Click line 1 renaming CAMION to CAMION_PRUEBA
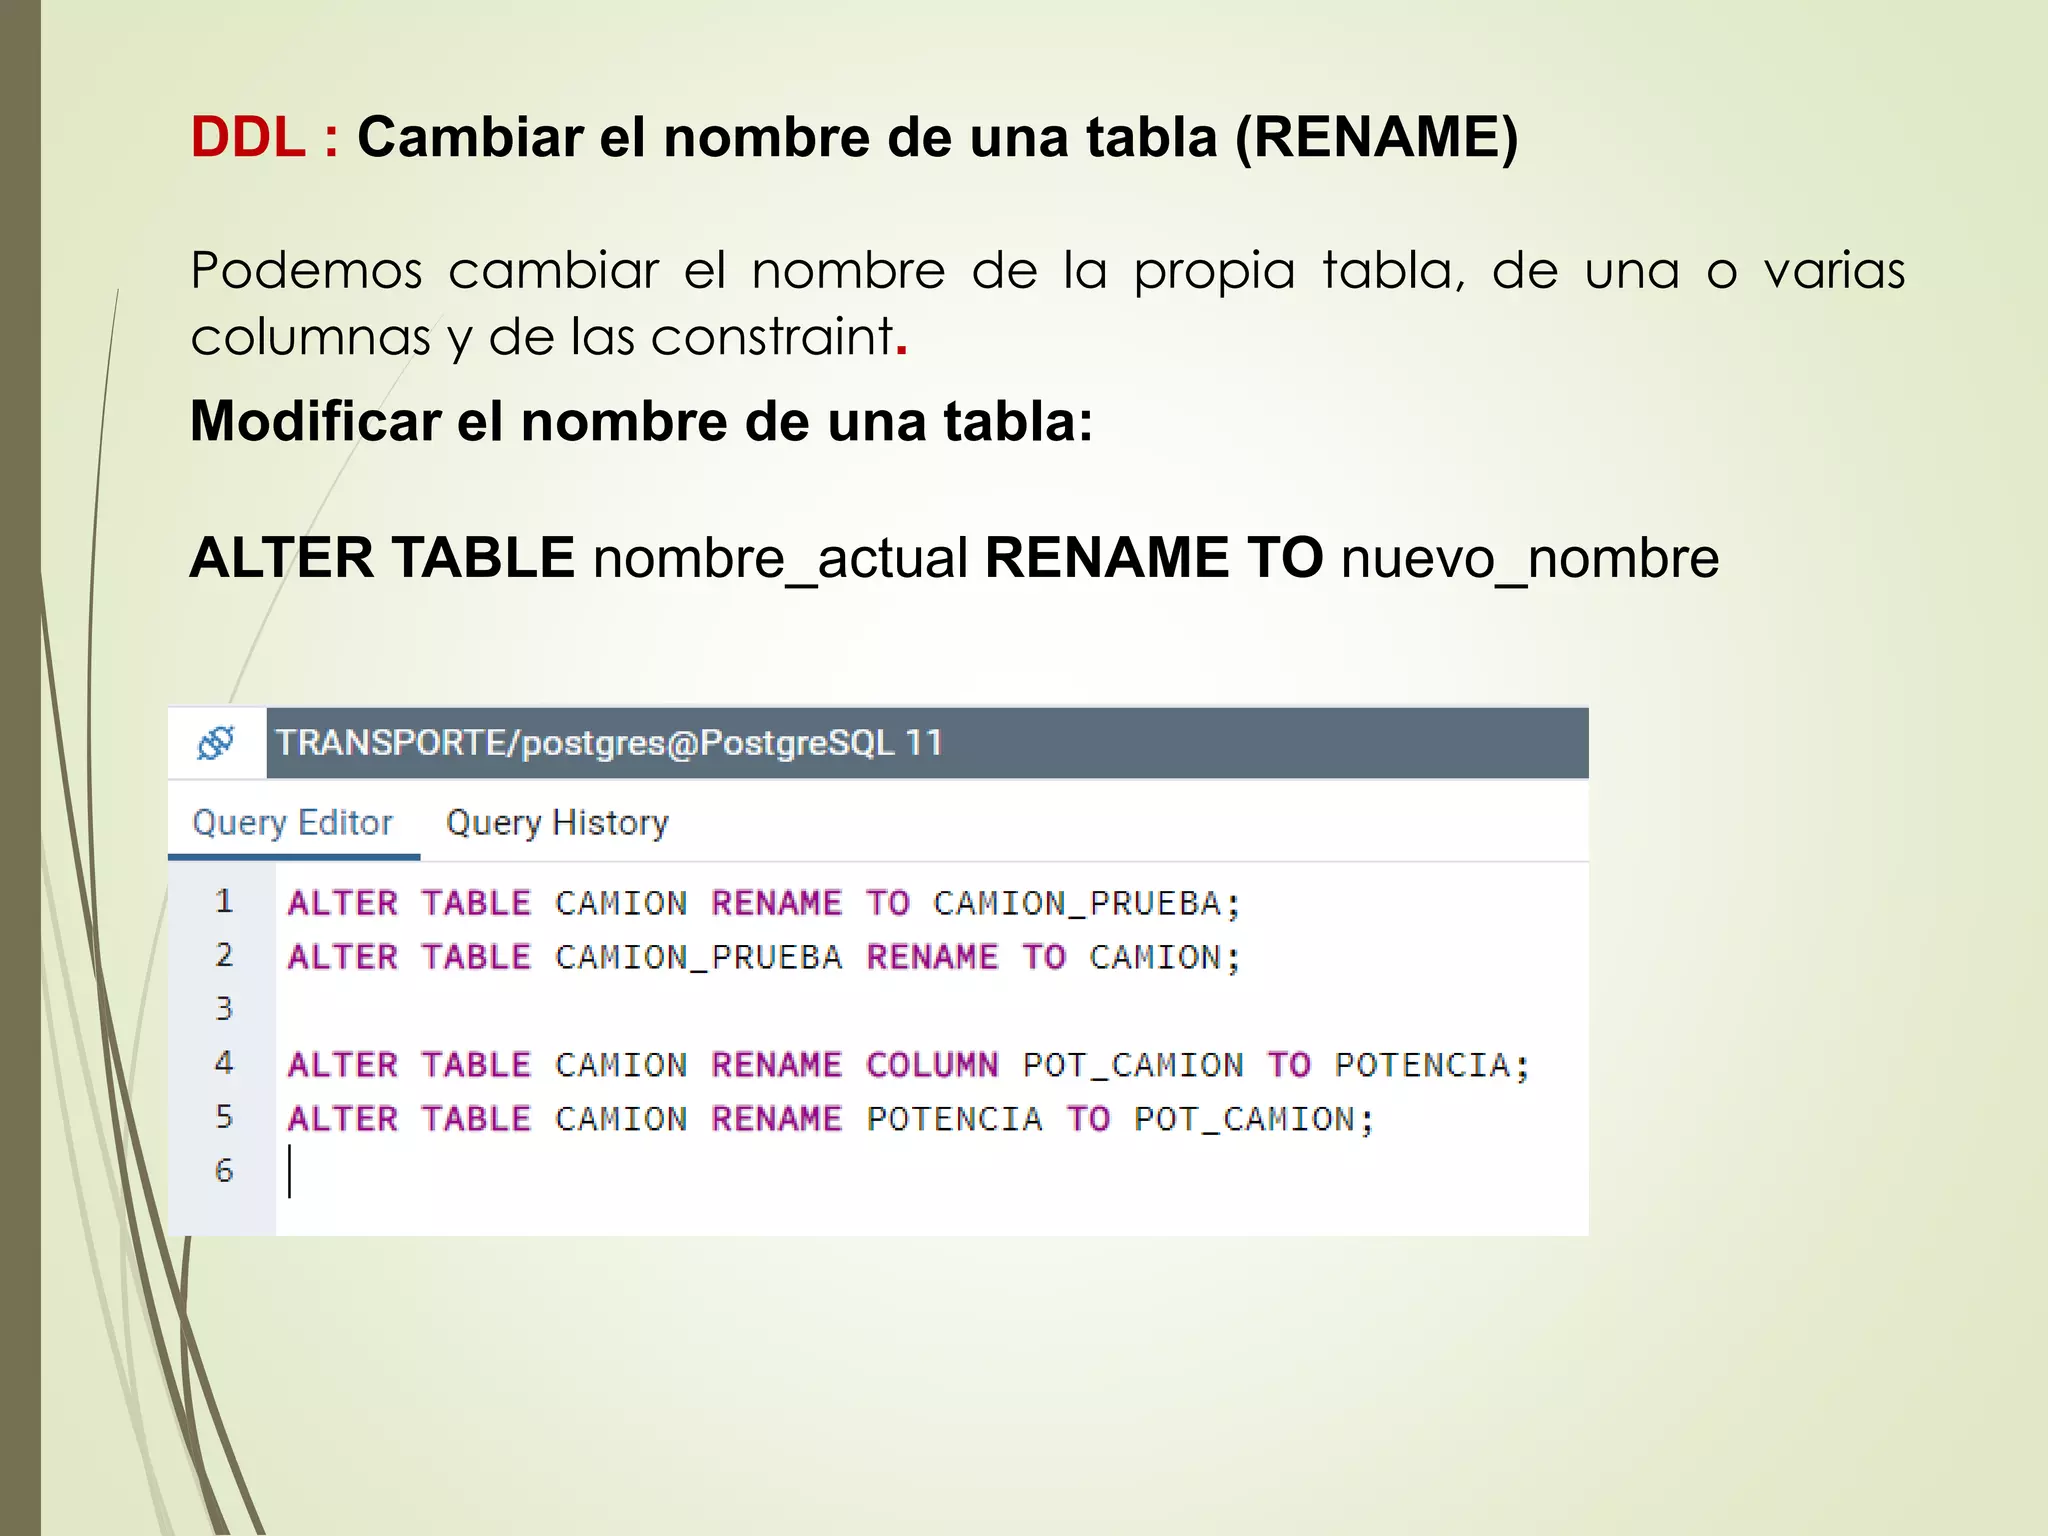Viewport: 2048px width, 1536px height. click(764, 903)
